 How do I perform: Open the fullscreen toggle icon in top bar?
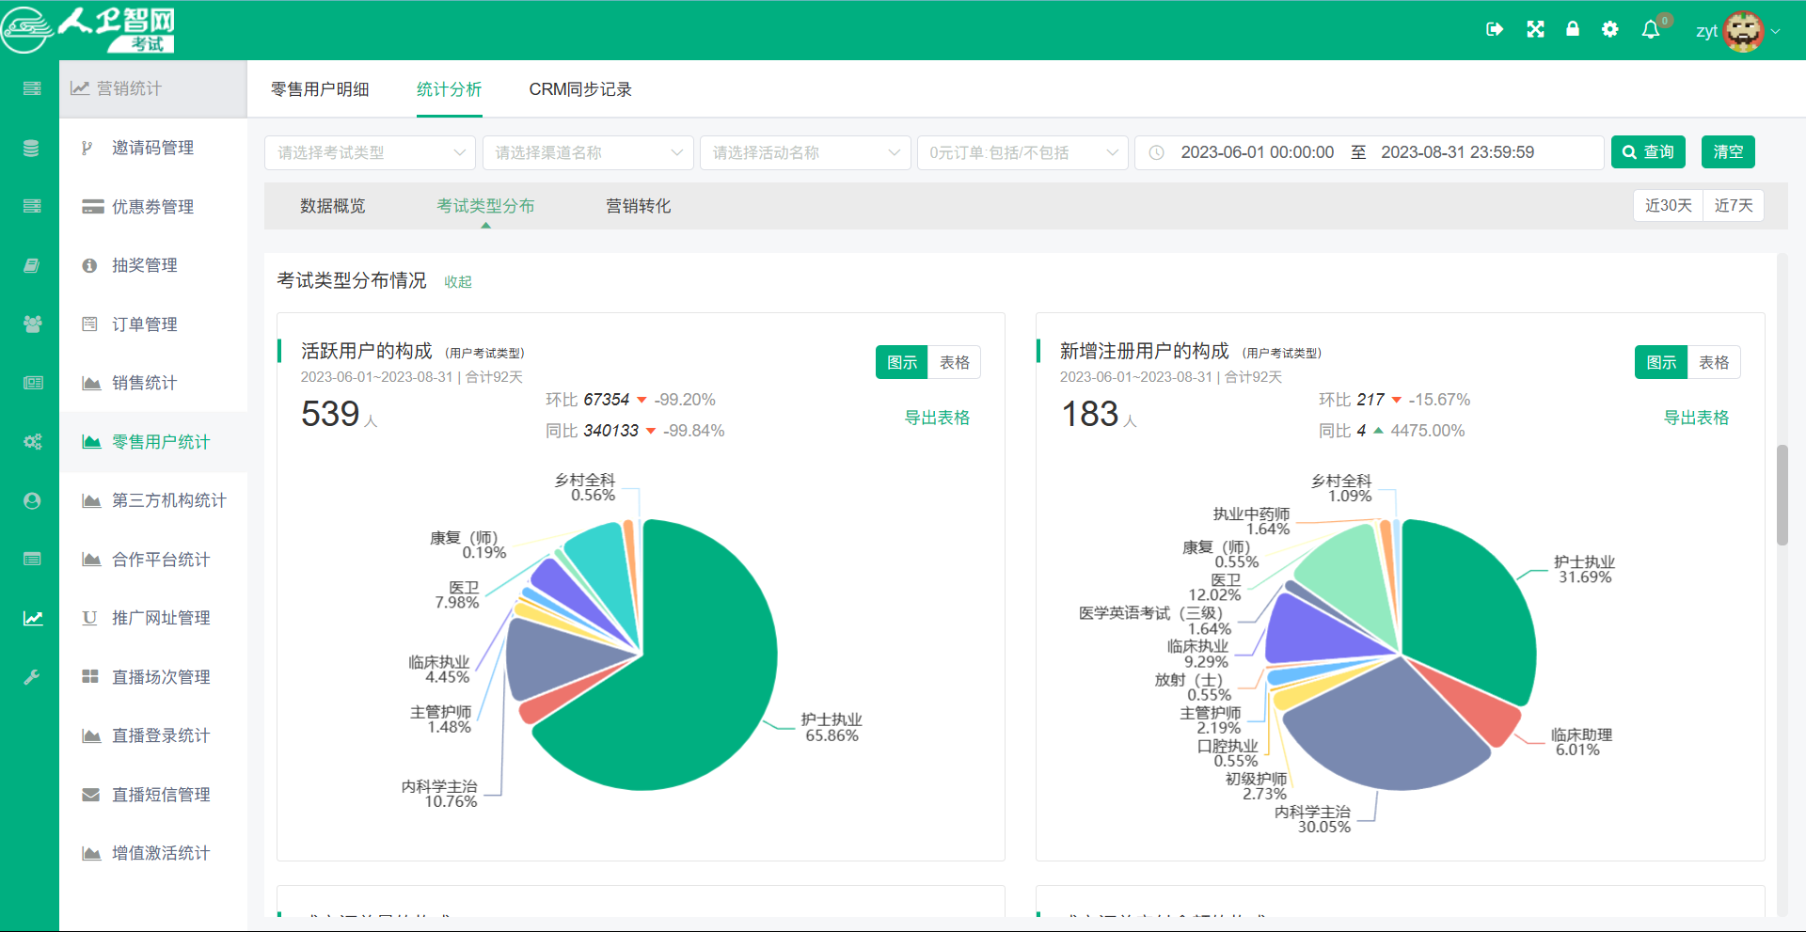tap(1534, 29)
